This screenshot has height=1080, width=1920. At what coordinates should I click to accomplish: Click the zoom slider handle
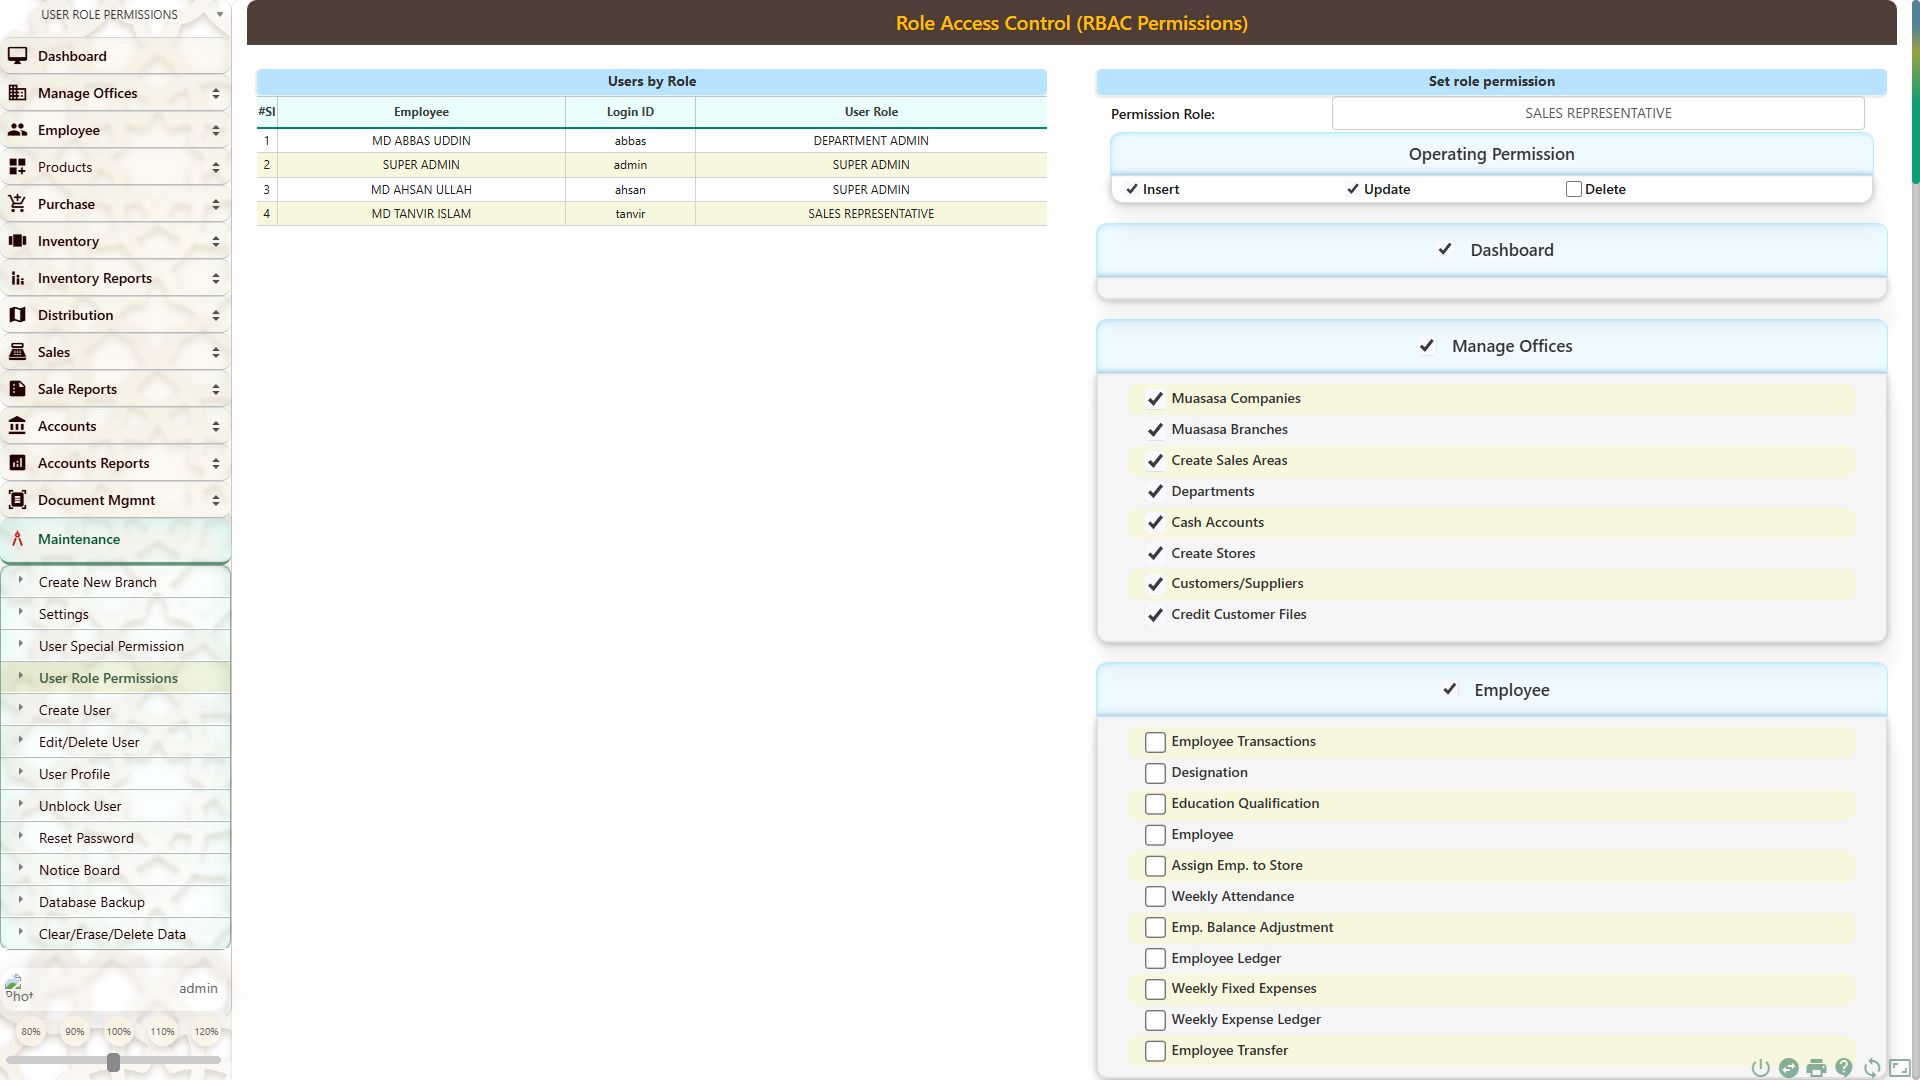pos(113,1062)
